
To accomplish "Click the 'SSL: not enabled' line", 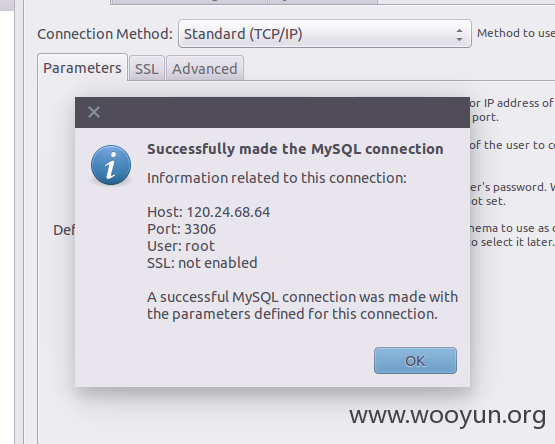I will tap(202, 263).
